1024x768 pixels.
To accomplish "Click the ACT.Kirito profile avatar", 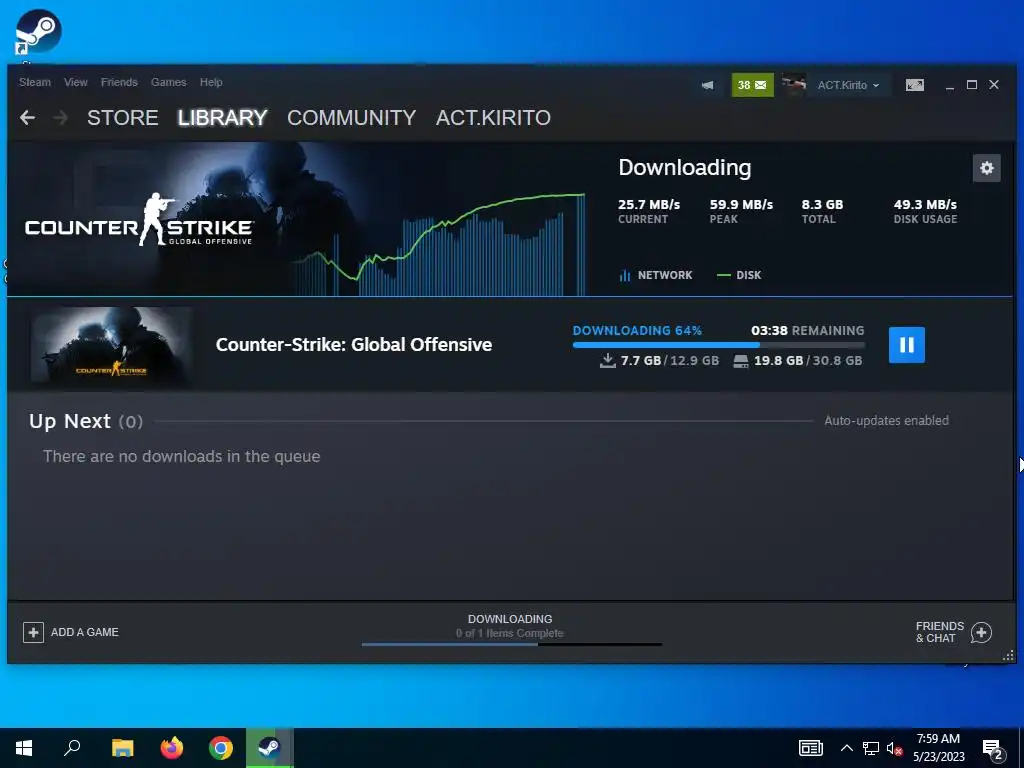I will 793,85.
